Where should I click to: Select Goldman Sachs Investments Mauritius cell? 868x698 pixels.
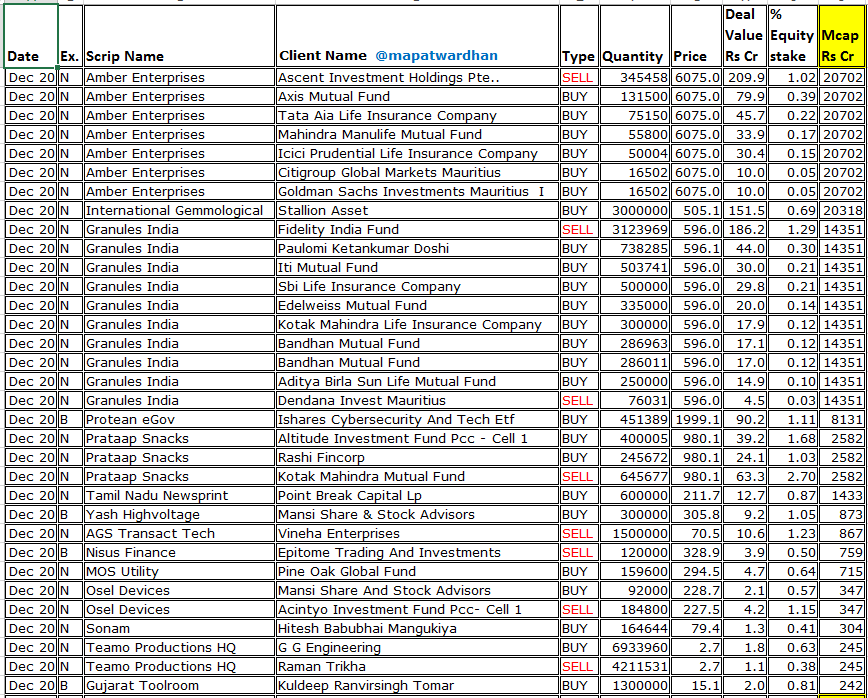(417, 192)
